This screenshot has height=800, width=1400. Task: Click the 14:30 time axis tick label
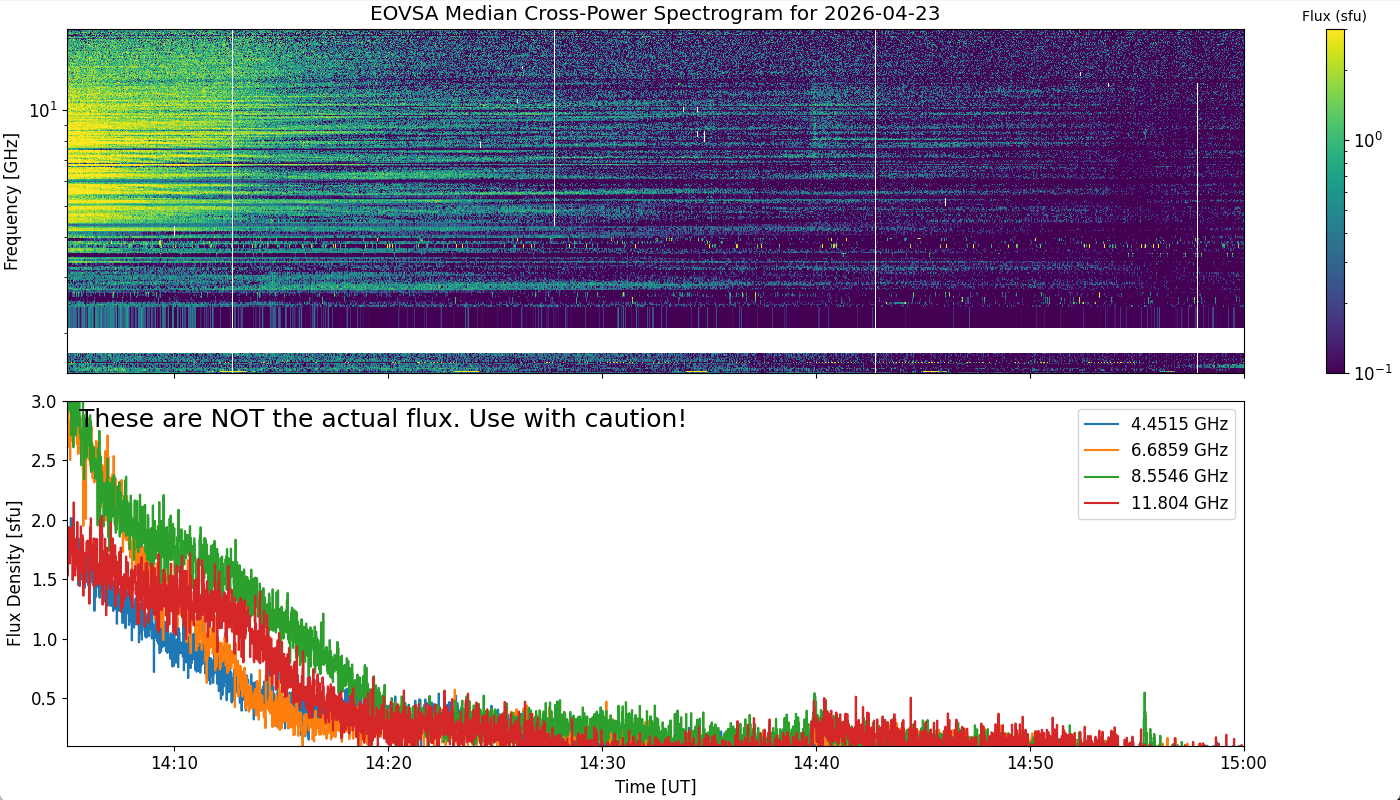(x=602, y=764)
